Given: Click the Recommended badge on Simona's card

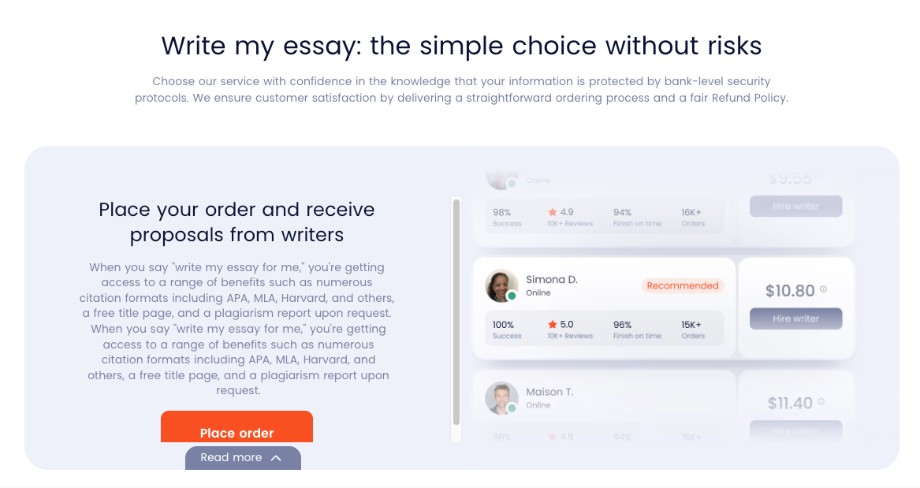Looking at the screenshot, I should coord(682,286).
